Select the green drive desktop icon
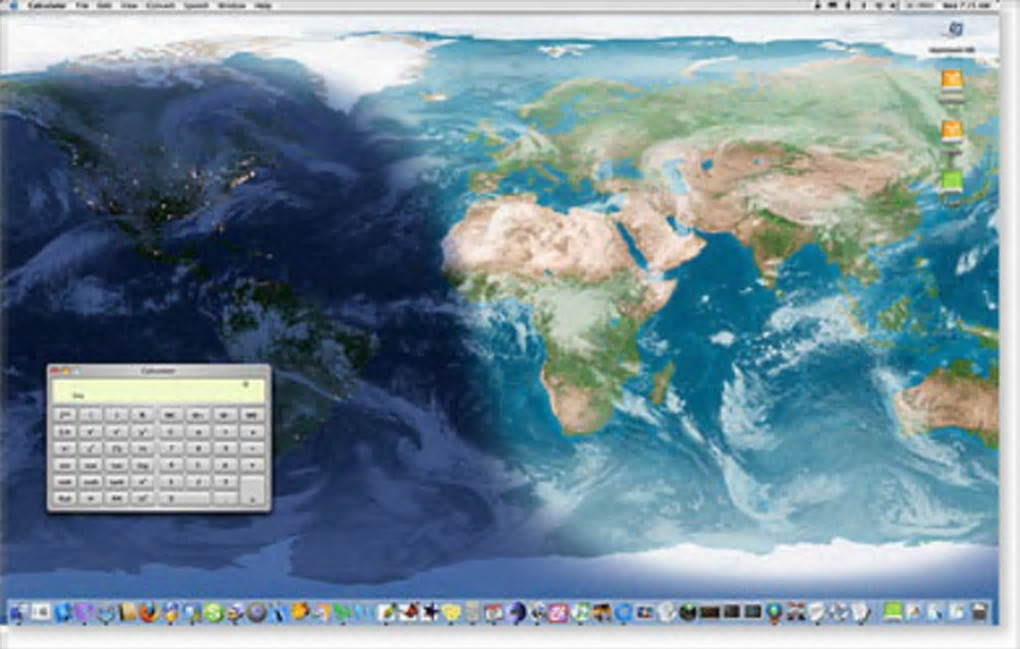This screenshot has height=649, width=1020. (952, 183)
